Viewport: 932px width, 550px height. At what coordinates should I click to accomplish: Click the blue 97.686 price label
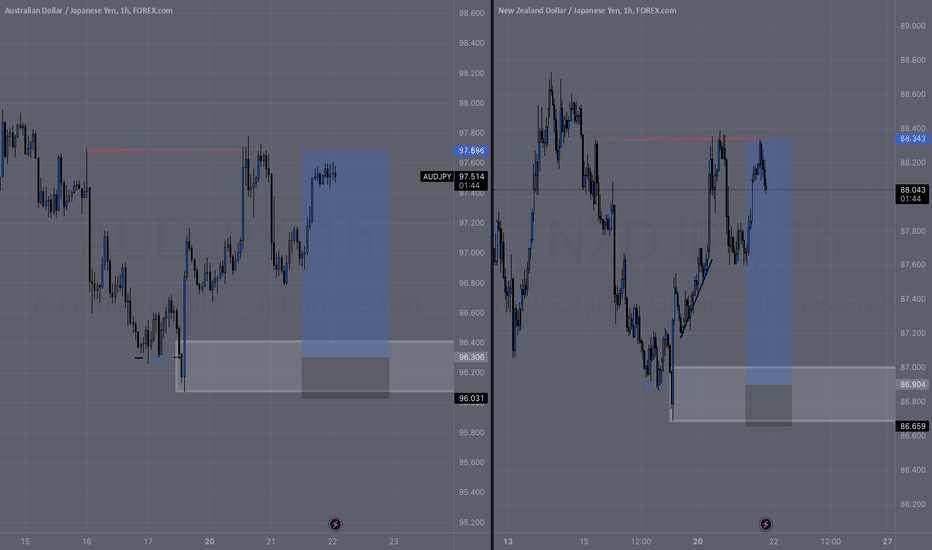472,151
